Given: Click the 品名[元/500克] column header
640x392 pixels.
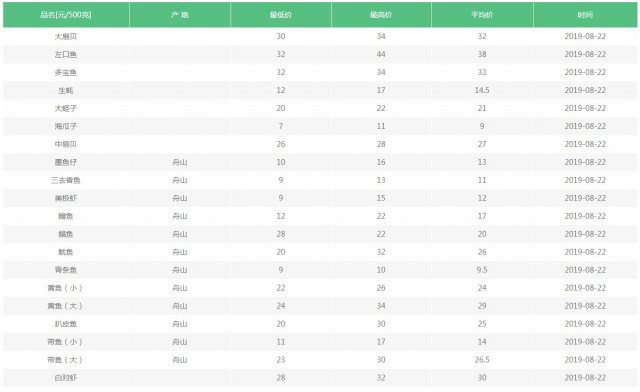Looking at the screenshot, I should (66, 15).
